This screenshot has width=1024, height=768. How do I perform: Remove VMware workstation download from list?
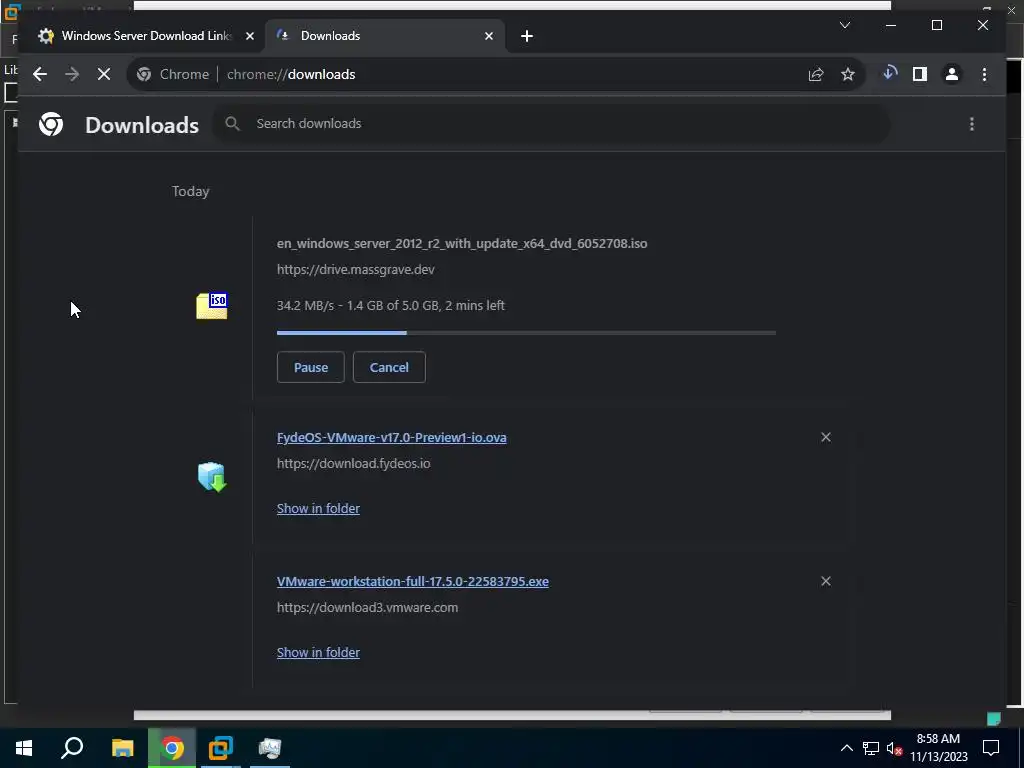[825, 581]
